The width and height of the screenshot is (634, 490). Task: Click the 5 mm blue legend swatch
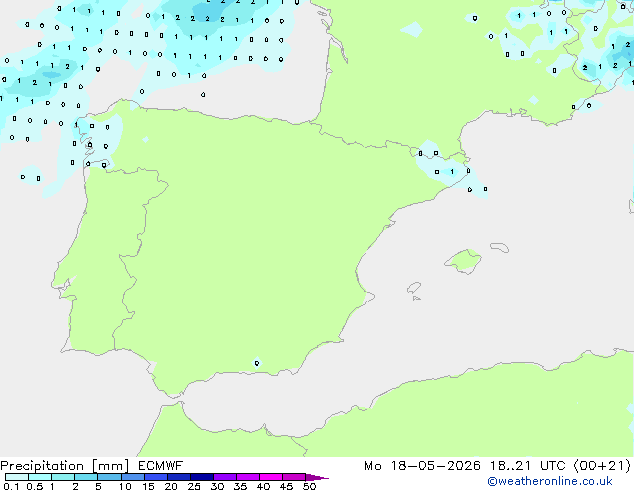click(109, 477)
